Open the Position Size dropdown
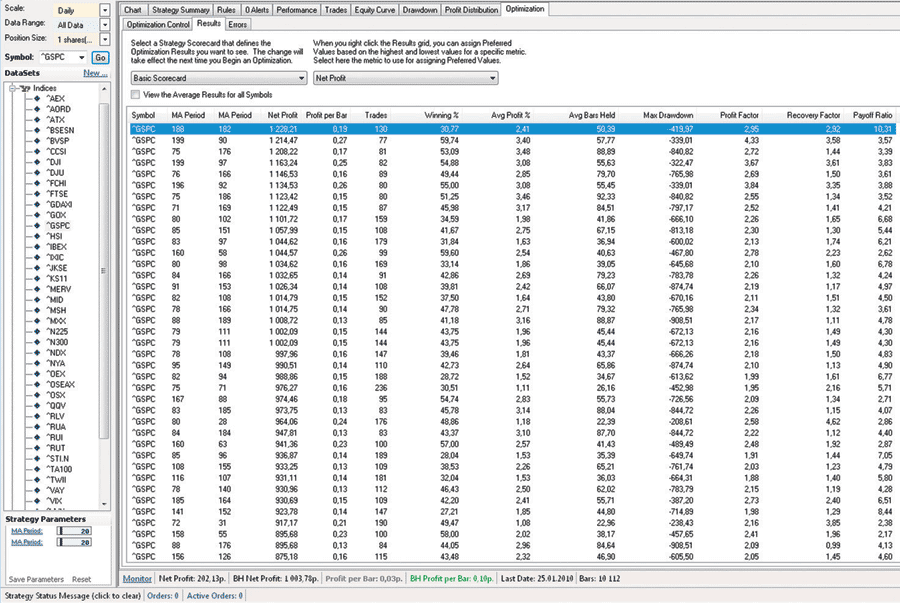 (104, 39)
